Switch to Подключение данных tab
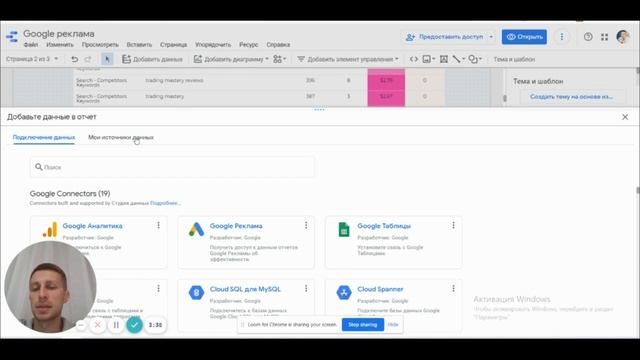The width and height of the screenshot is (640, 360). pyautogui.click(x=44, y=137)
